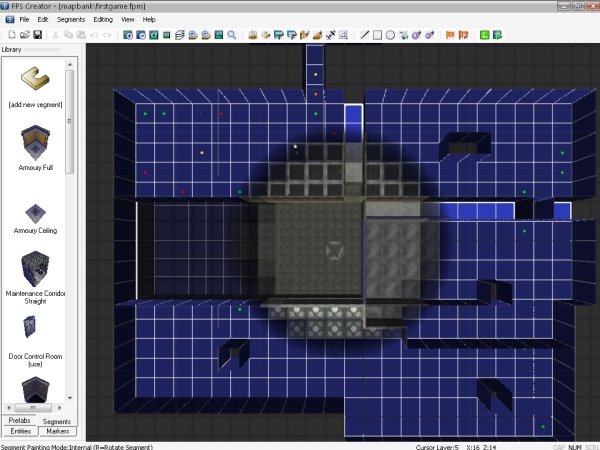Screen dimensions: 600x450
Task: Create a new map with New icon
Action: [x=12, y=35]
